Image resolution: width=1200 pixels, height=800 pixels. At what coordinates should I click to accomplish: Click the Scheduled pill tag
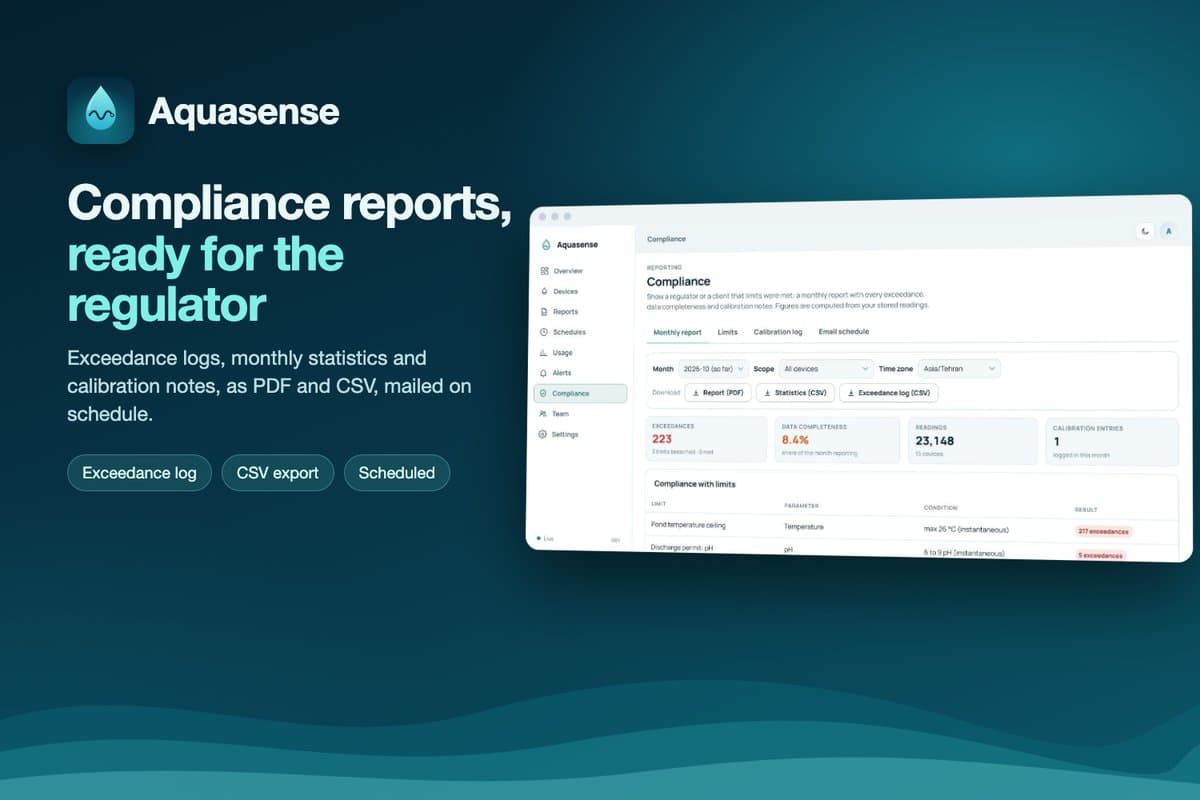point(397,473)
